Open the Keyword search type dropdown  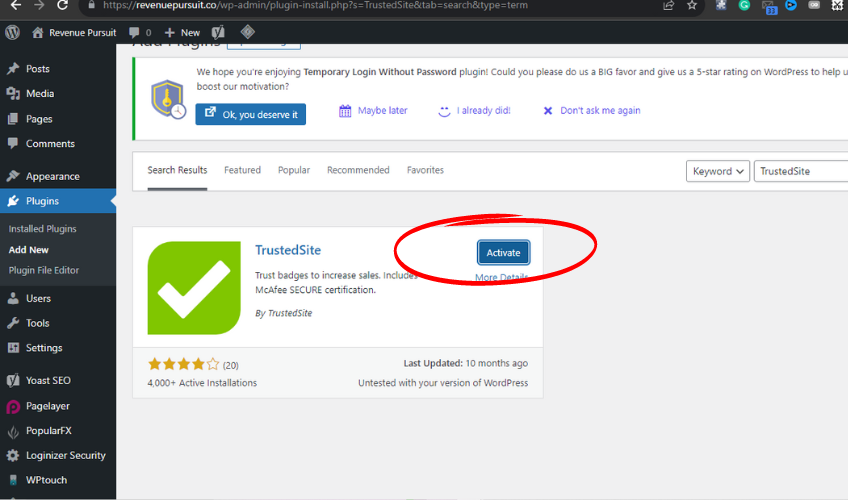pos(718,171)
